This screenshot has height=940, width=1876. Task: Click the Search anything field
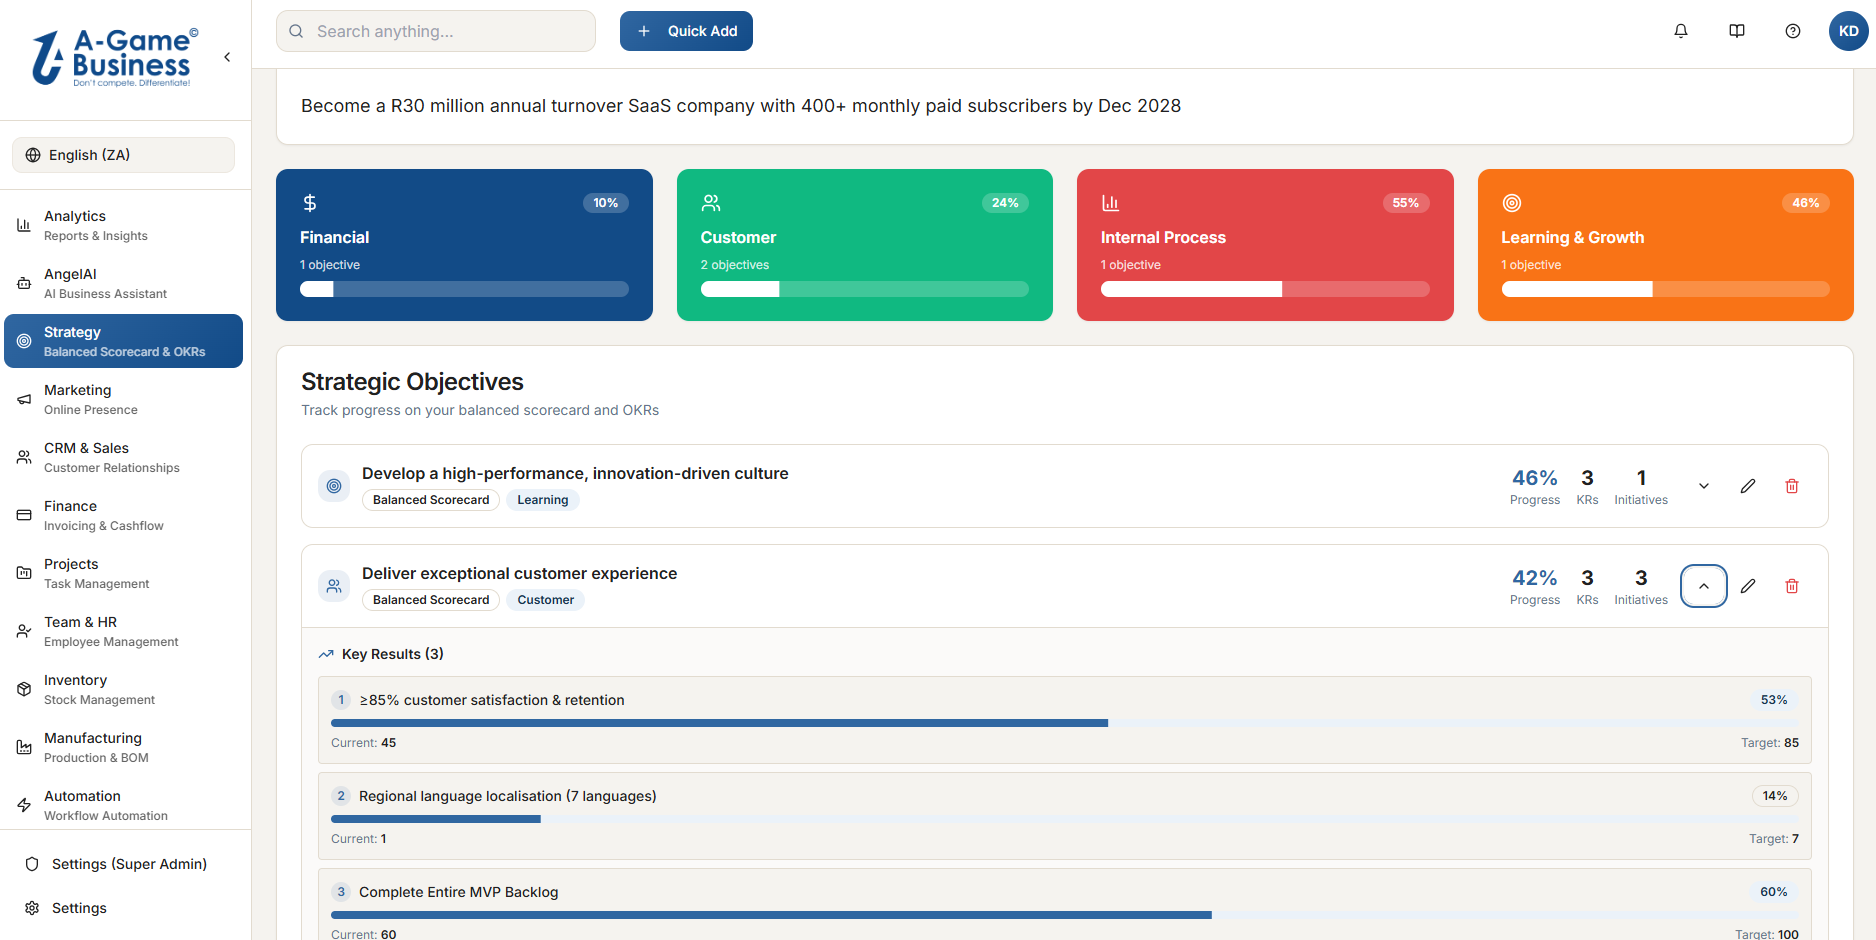436,31
